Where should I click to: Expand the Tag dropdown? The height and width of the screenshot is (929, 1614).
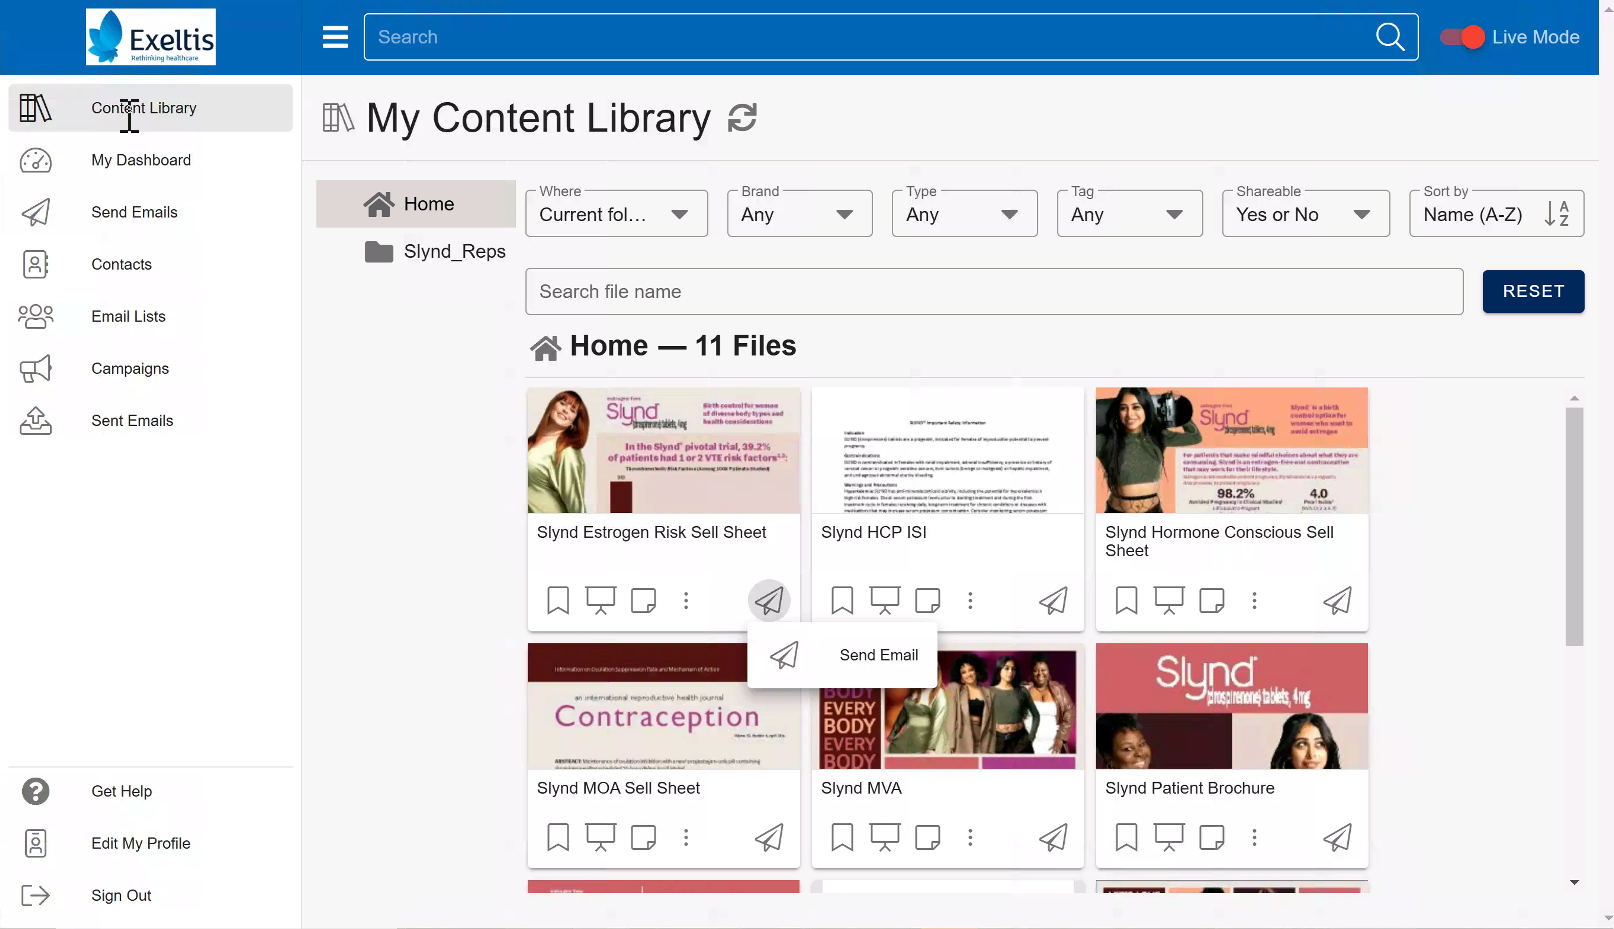click(x=1130, y=214)
